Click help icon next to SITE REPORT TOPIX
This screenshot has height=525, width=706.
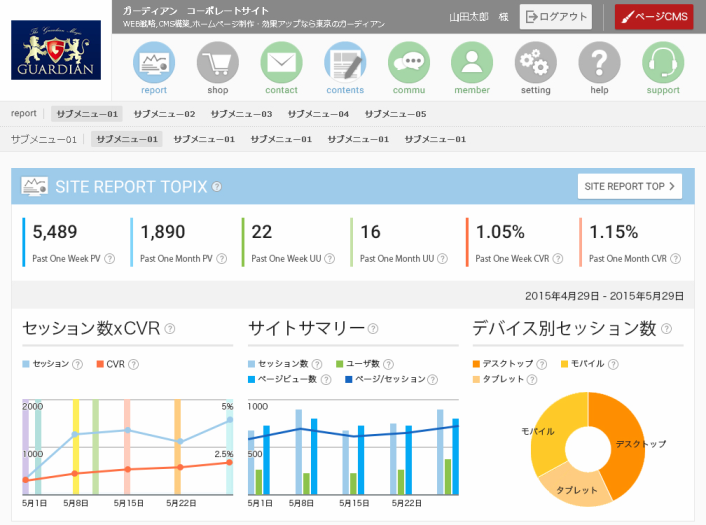pos(217,186)
